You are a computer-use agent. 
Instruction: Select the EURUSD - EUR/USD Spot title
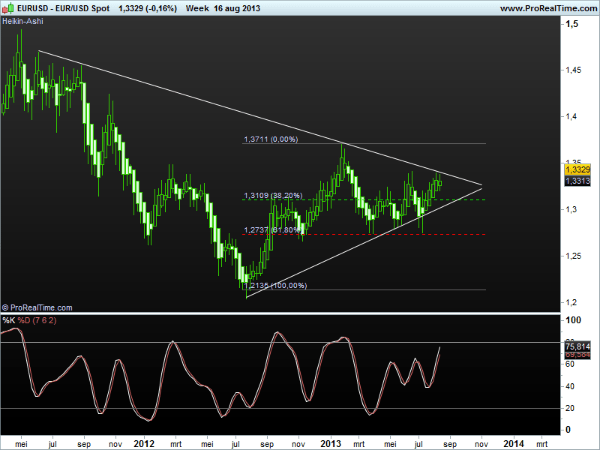click(x=64, y=8)
